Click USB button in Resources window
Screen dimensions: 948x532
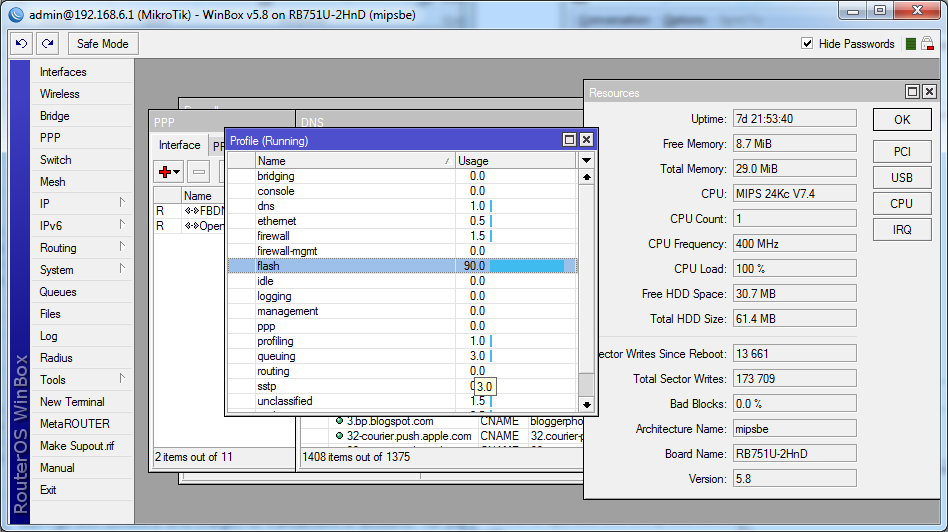point(902,178)
